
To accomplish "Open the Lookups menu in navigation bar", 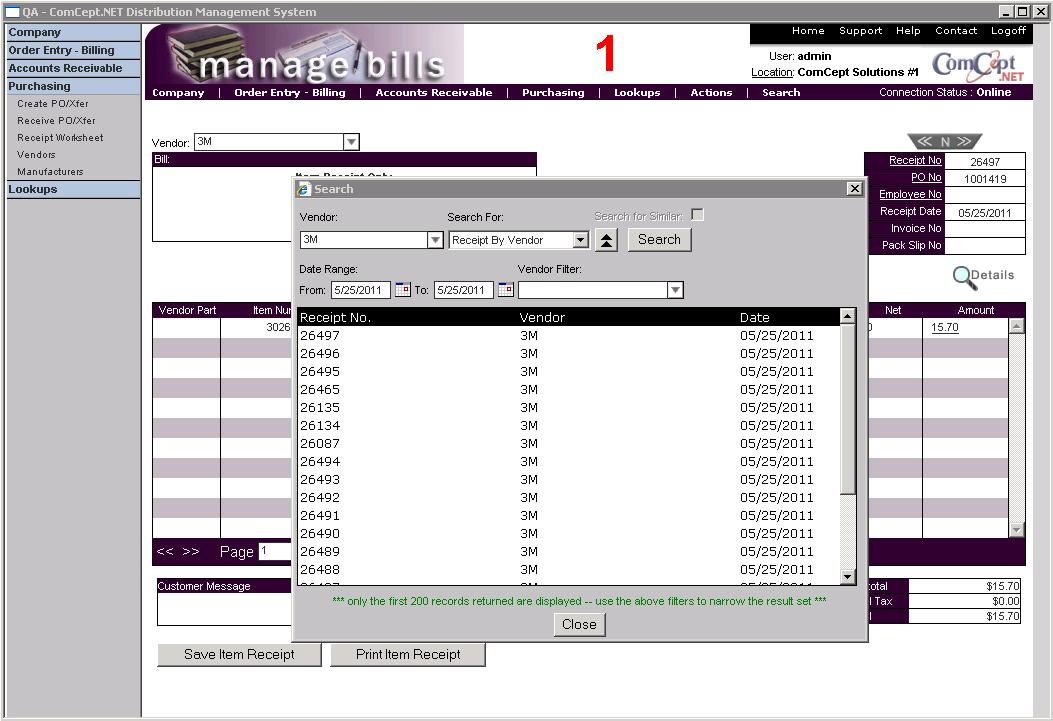I will pos(637,92).
